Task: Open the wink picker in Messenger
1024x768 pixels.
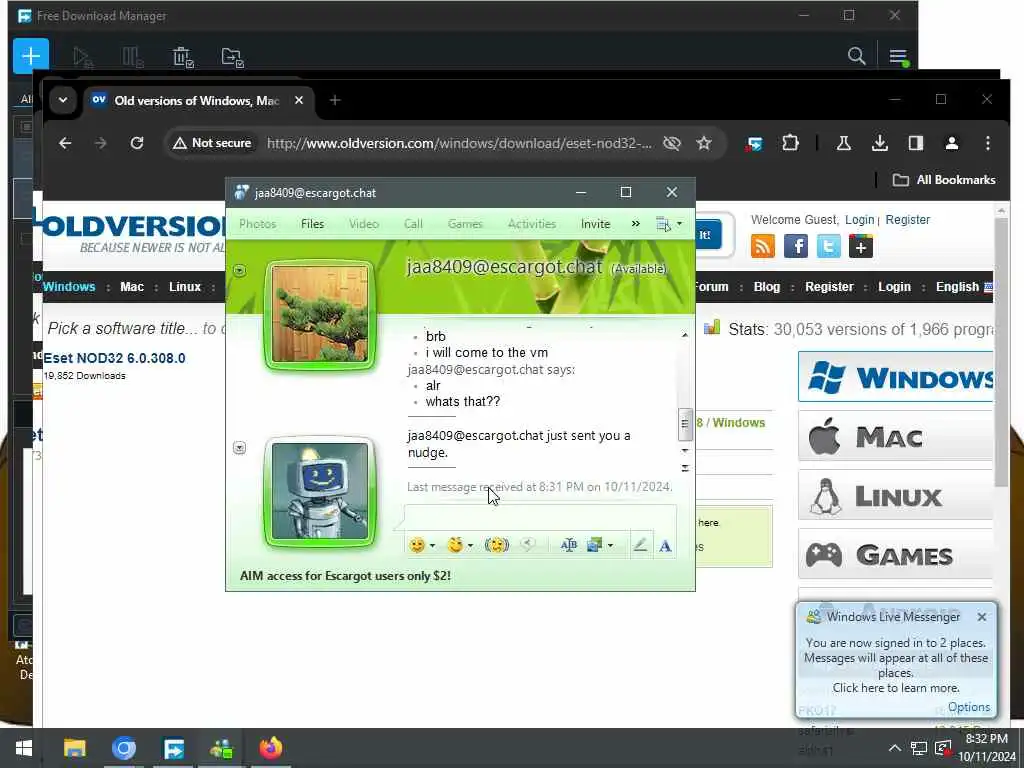Action: [x=455, y=545]
